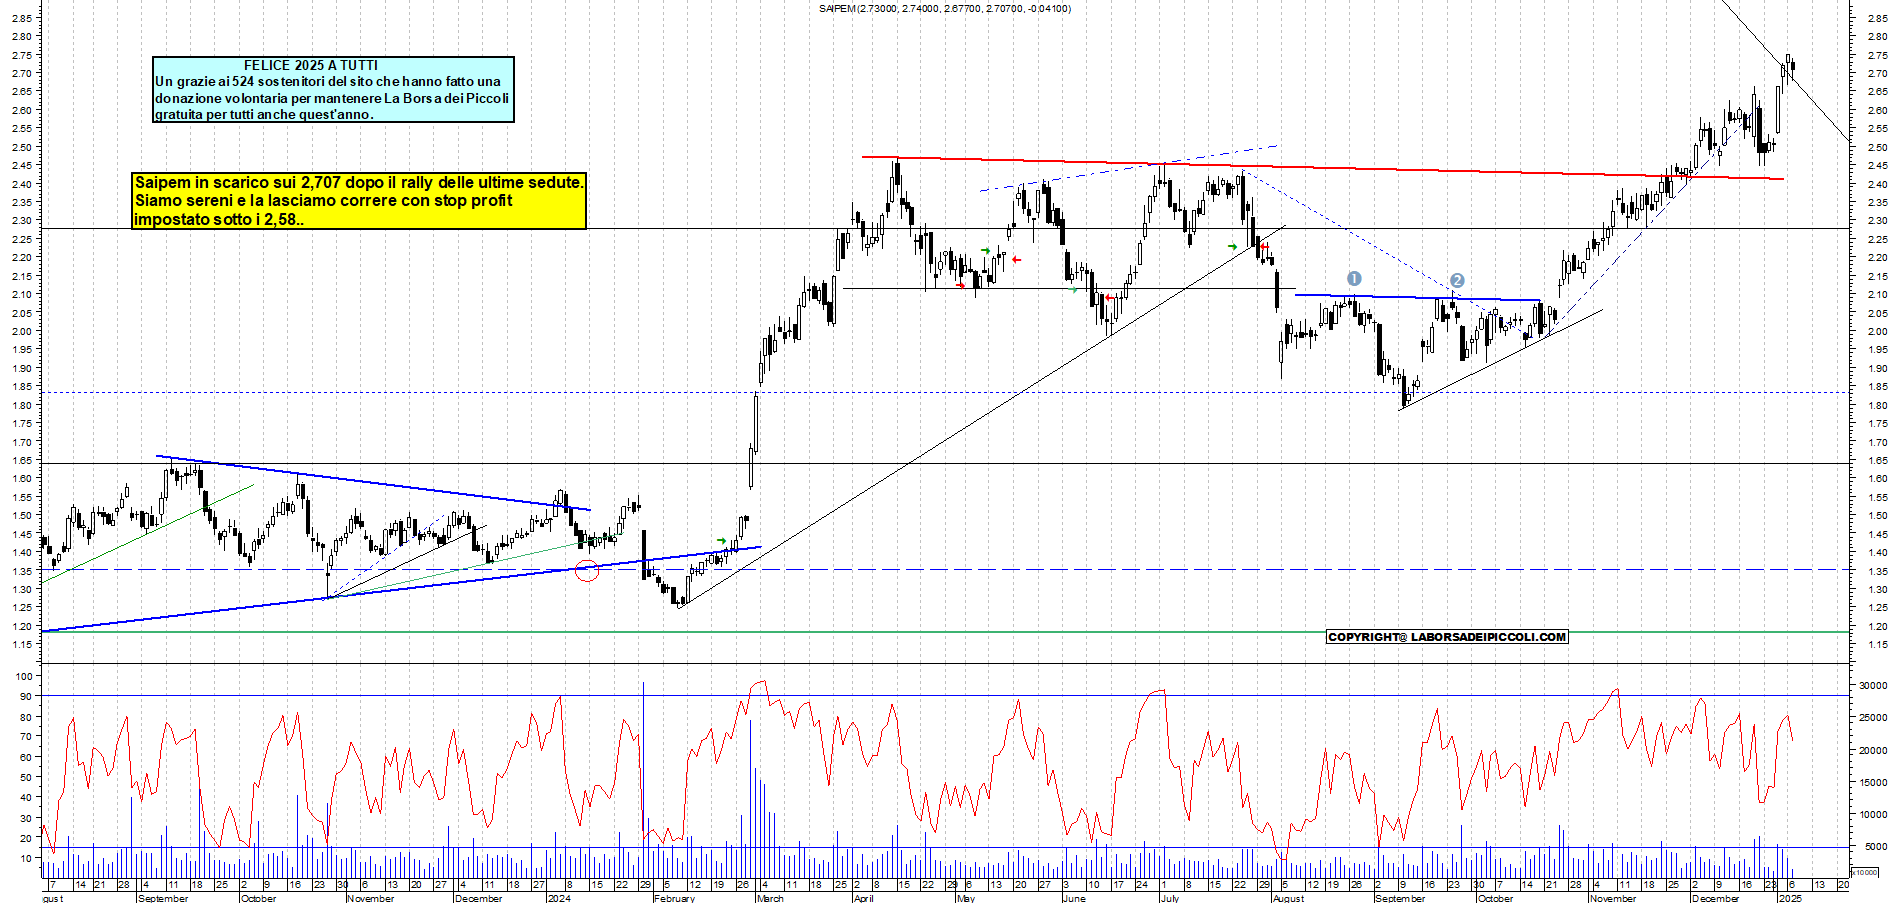
Task: Click the 80 level on oscillator scale
Action: tap(26, 718)
